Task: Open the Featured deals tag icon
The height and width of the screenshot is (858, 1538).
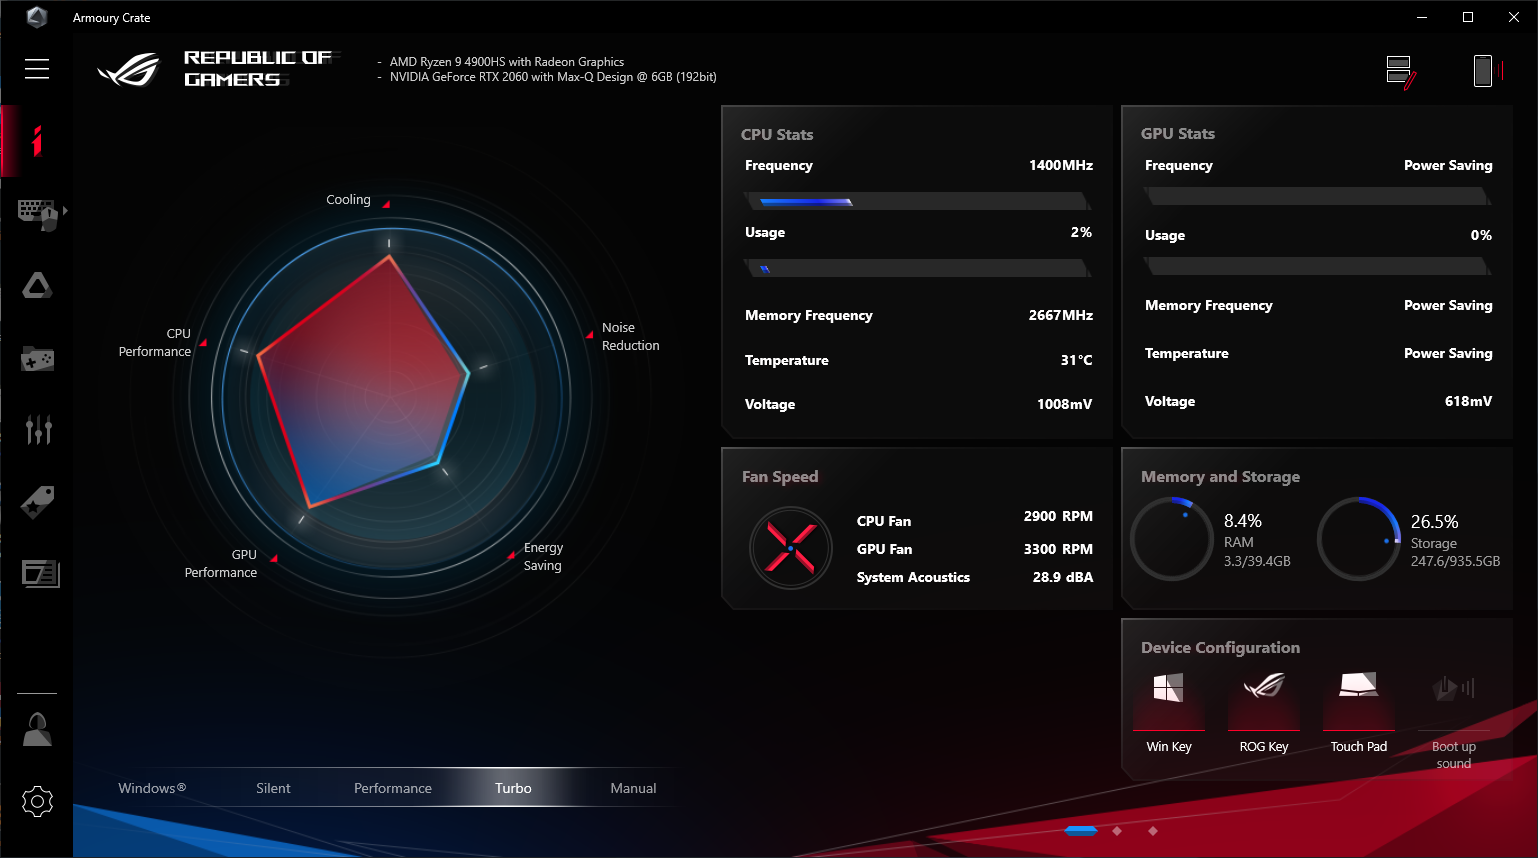Action: [x=37, y=502]
